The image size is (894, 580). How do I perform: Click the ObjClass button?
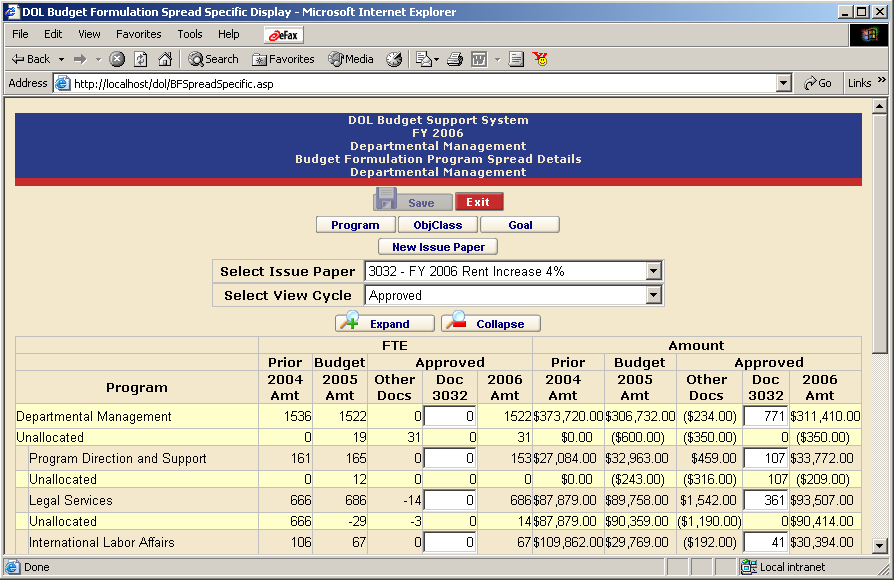438,225
